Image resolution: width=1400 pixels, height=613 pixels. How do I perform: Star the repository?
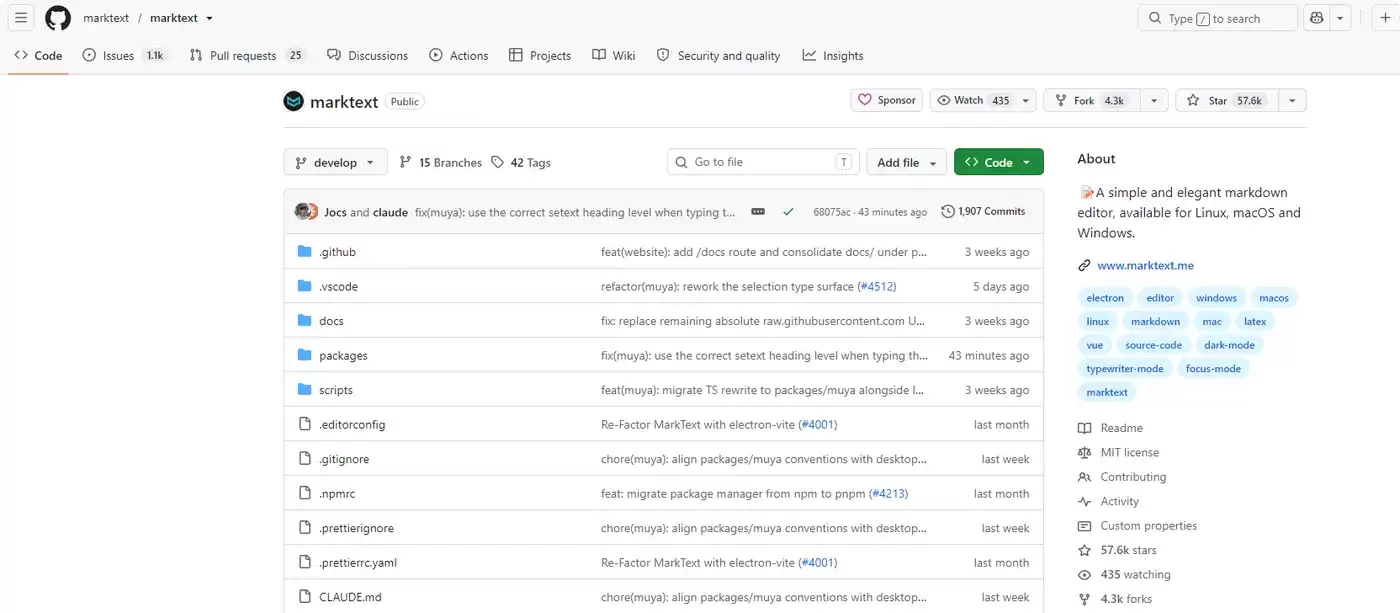point(1226,100)
